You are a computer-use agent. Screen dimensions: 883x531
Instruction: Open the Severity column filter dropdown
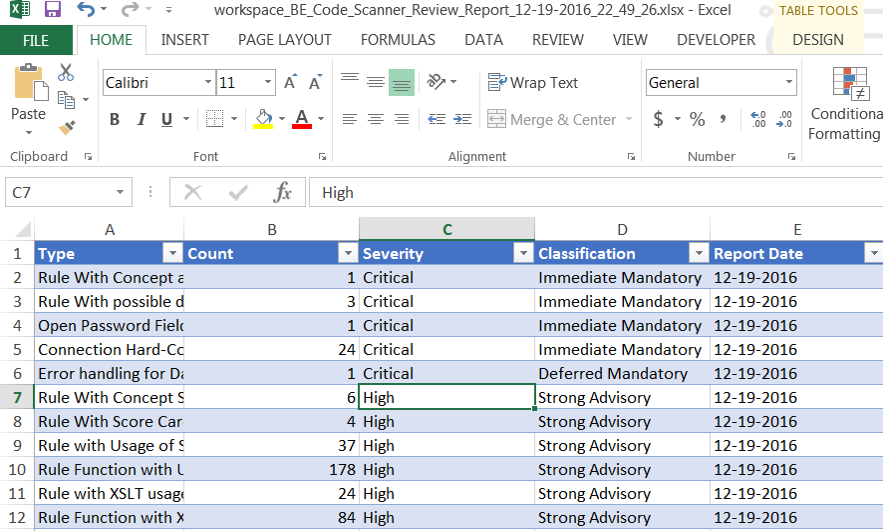pyautogui.click(x=522, y=254)
